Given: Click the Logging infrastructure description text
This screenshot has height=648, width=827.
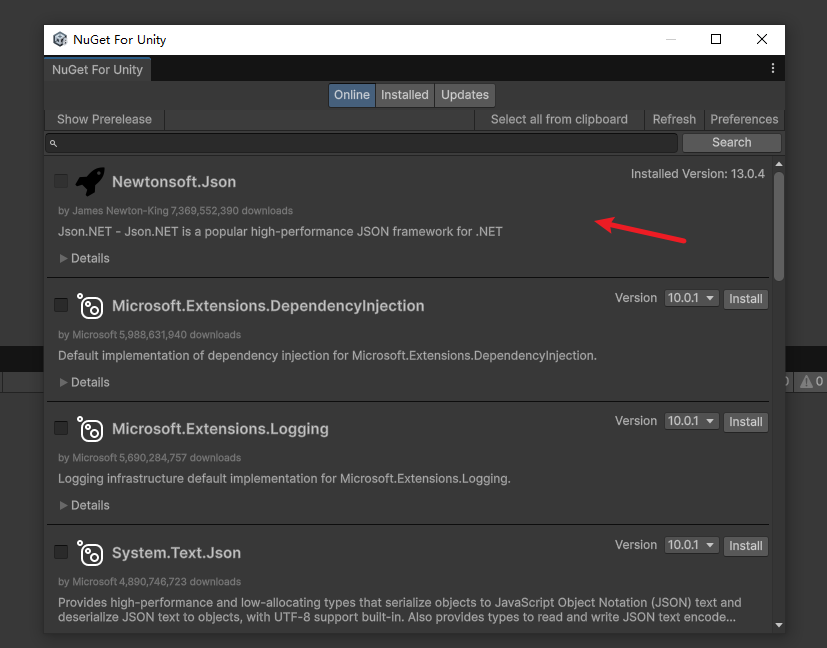Looking at the screenshot, I should (x=284, y=479).
